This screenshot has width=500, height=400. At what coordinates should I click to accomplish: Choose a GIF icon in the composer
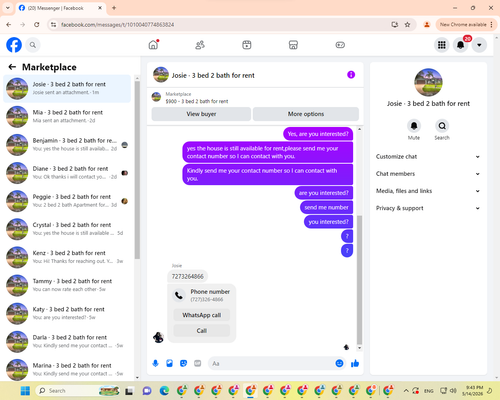198,363
